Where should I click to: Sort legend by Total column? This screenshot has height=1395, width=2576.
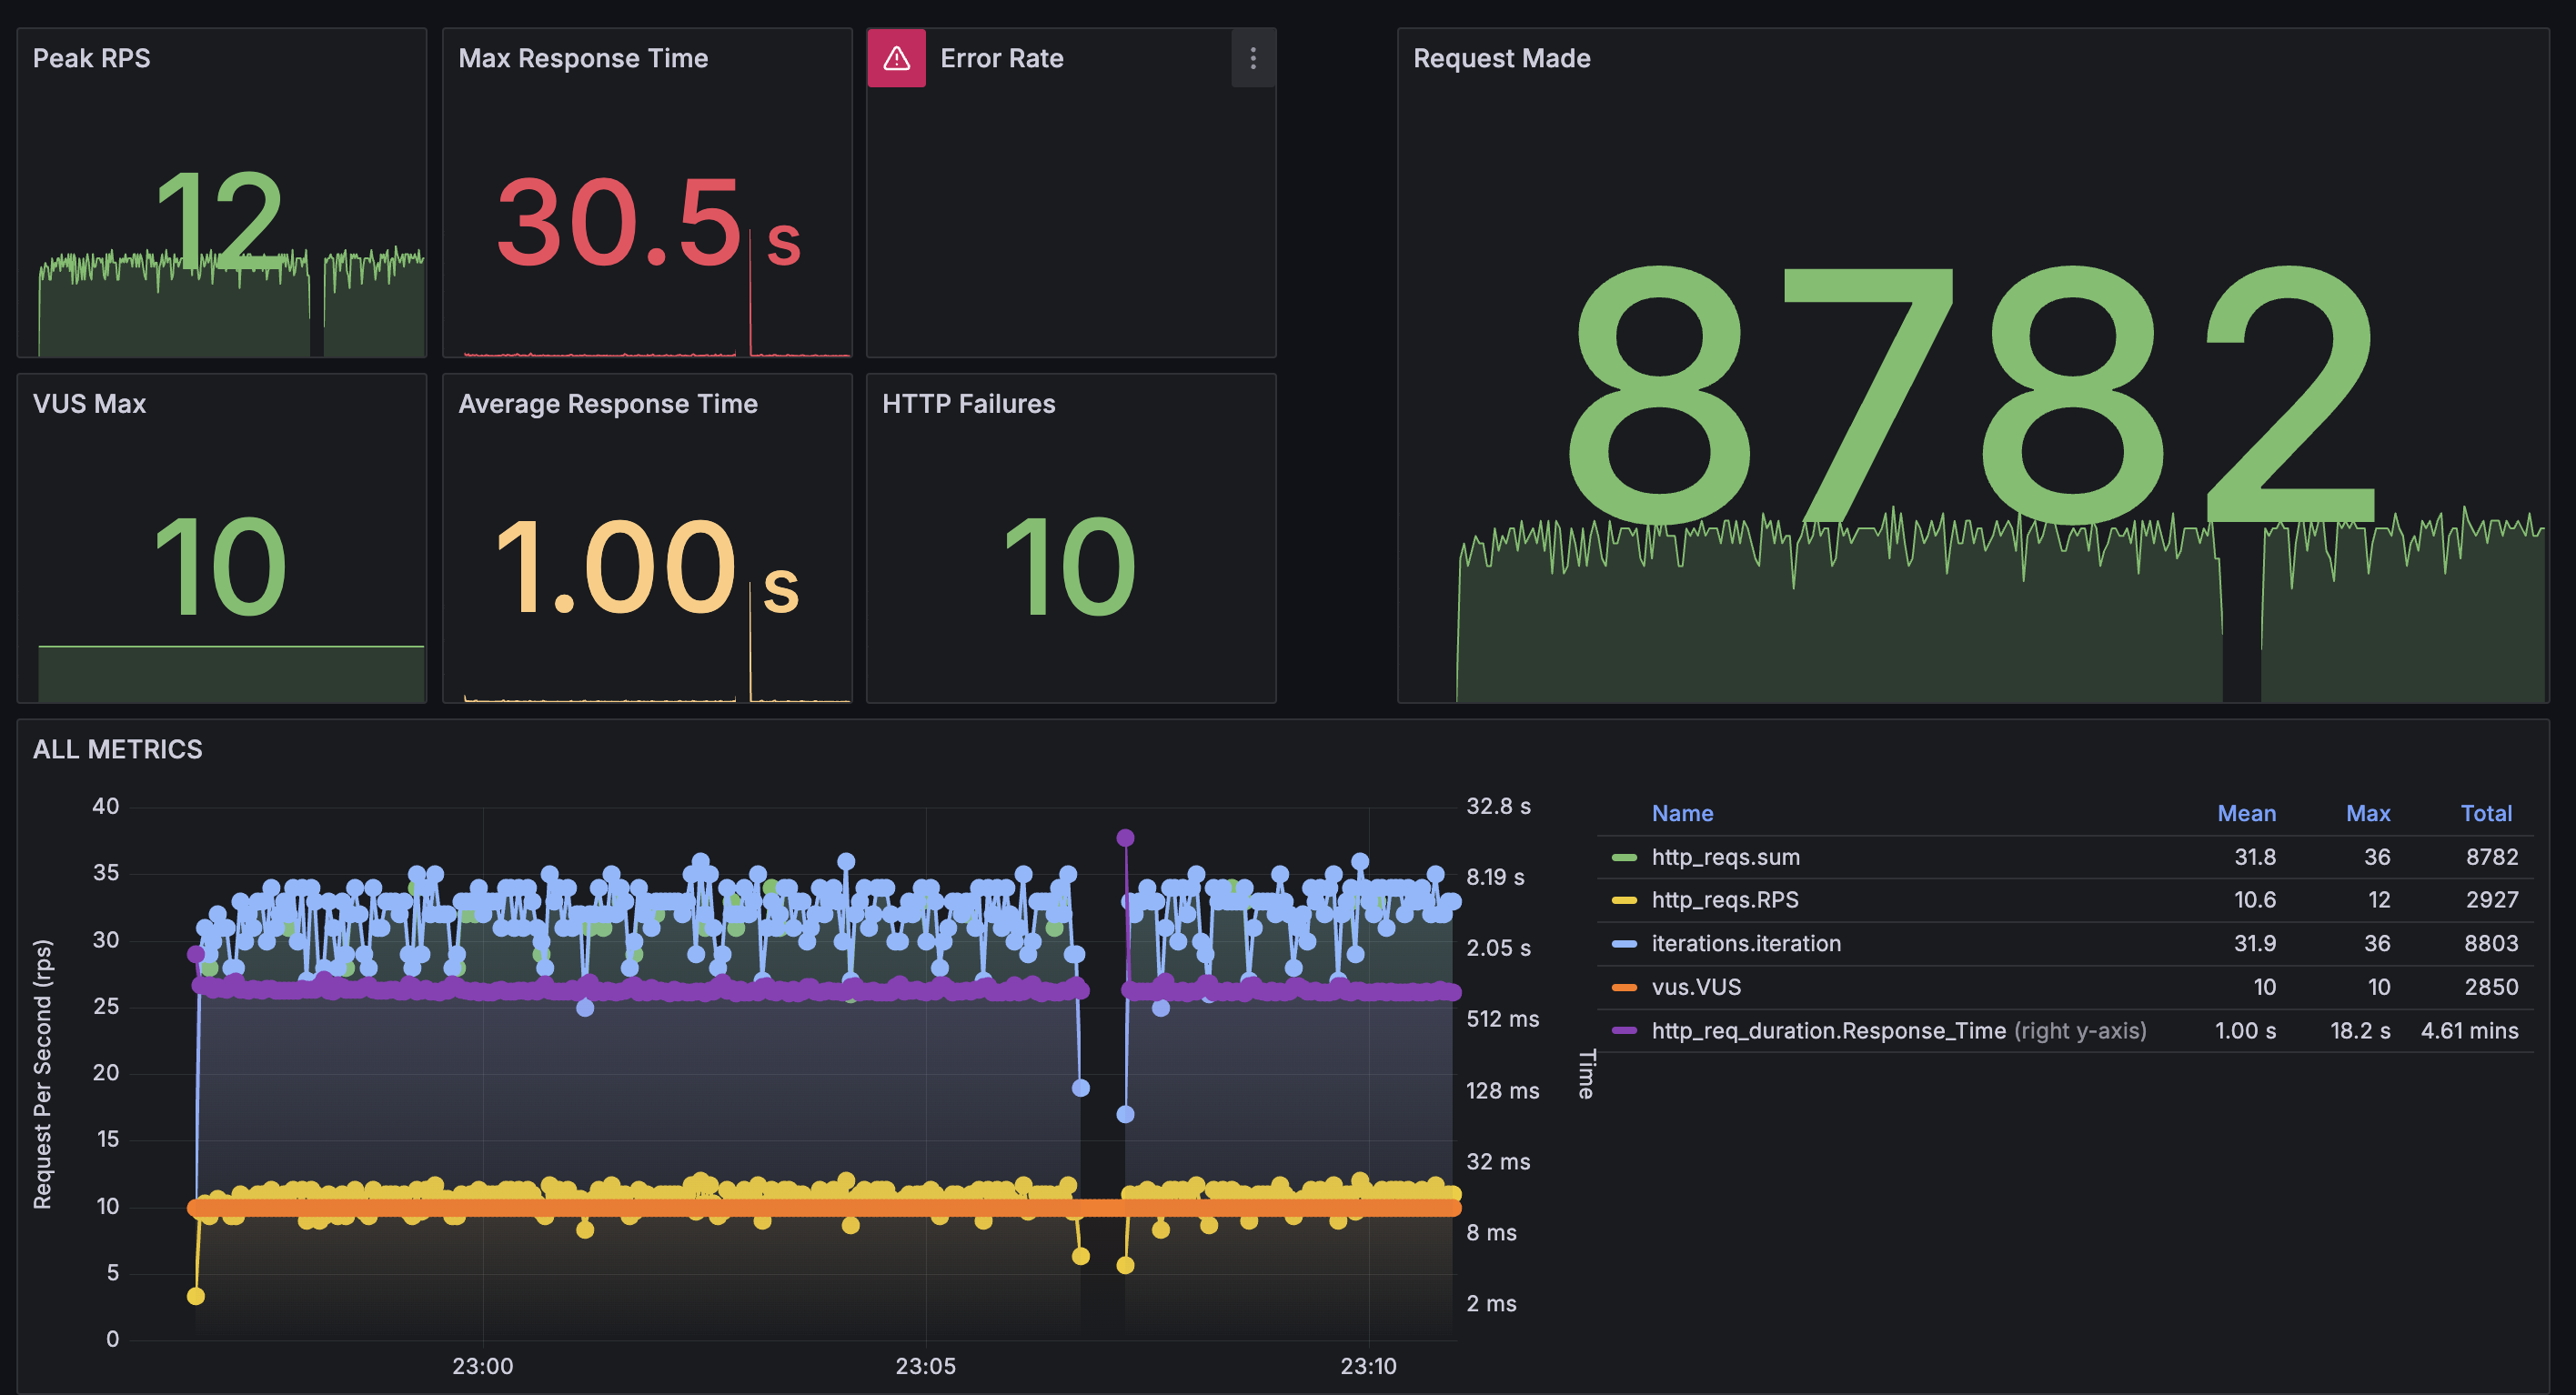point(2485,813)
